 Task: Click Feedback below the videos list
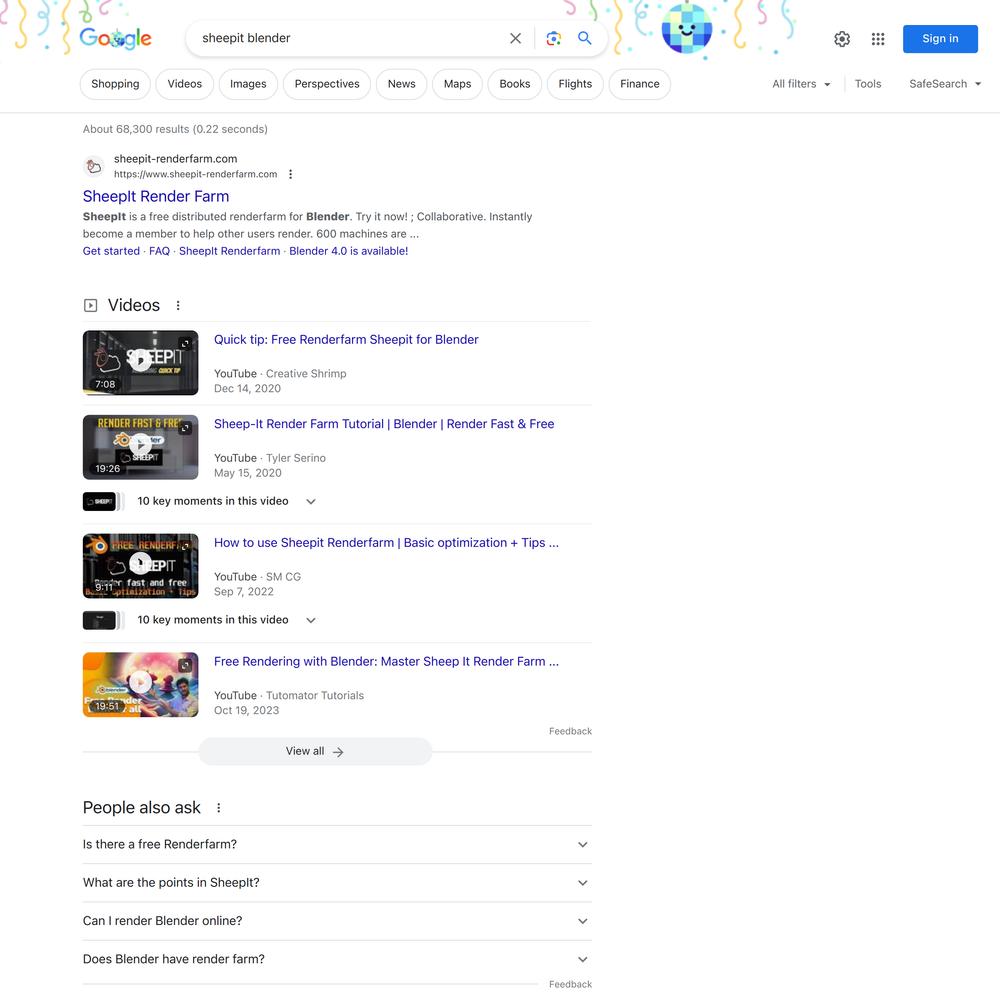(x=570, y=732)
